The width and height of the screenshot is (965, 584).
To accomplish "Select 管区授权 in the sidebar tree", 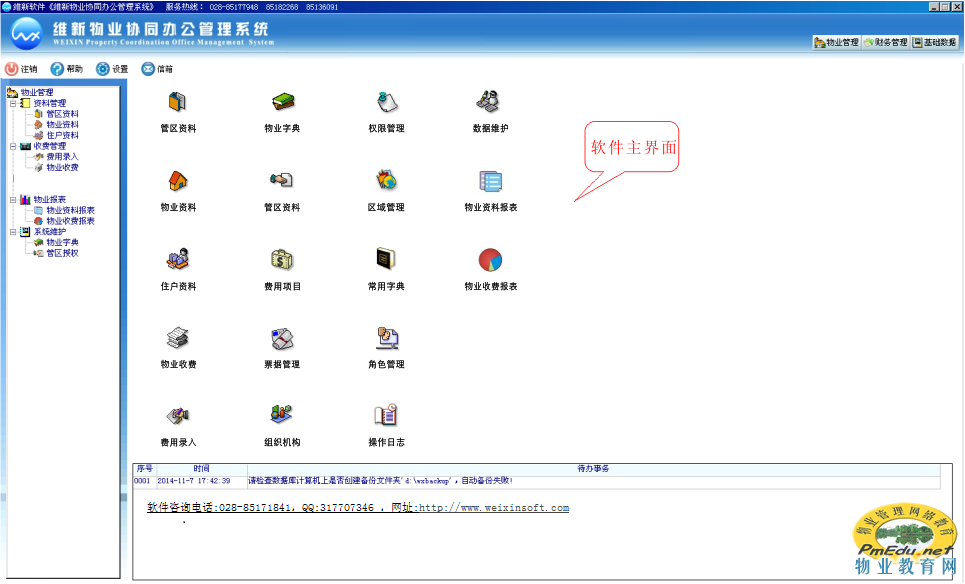I will click(62, 253).
